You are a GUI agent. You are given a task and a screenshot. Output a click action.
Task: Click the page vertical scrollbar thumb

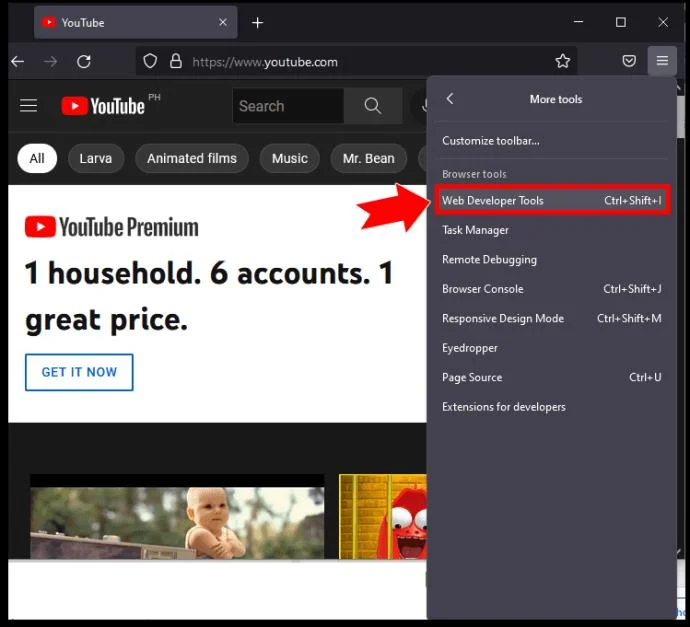(x=681, y=117)
